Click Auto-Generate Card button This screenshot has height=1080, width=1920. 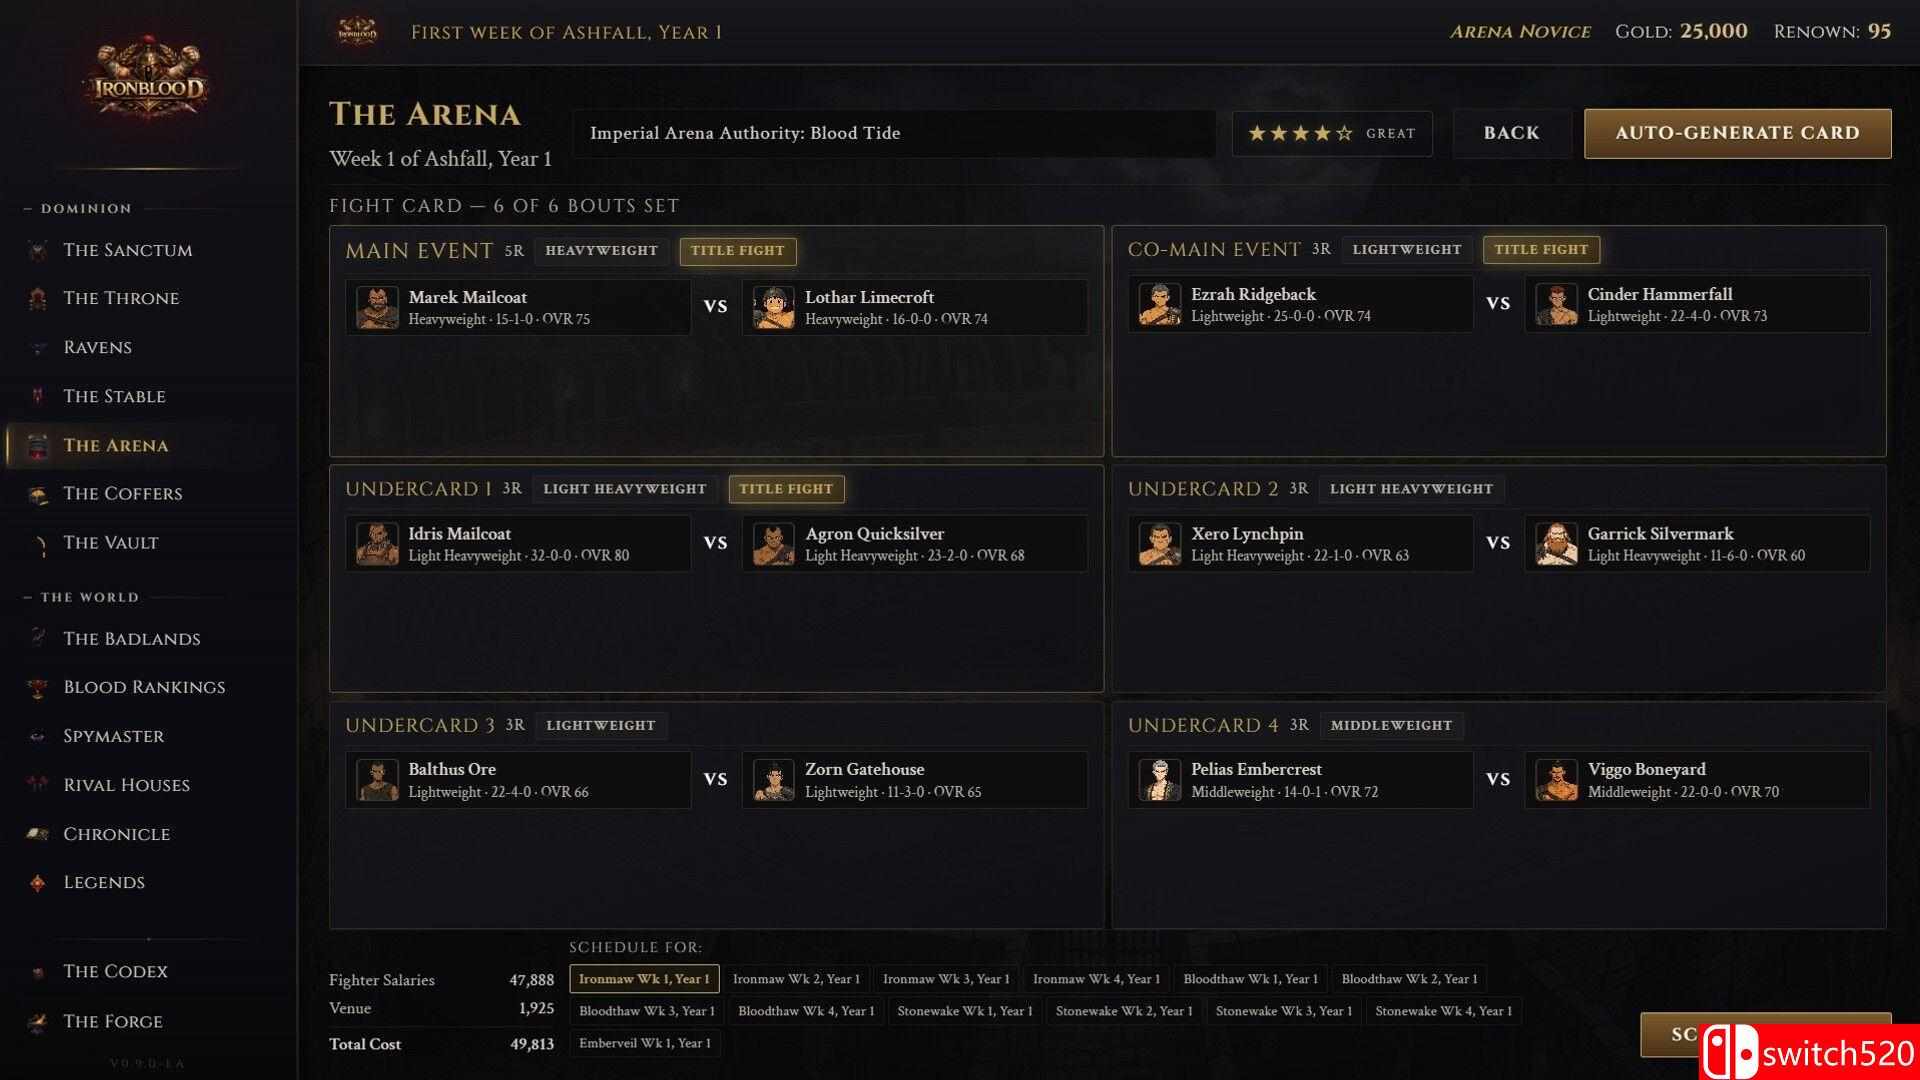pos(1737,133)
